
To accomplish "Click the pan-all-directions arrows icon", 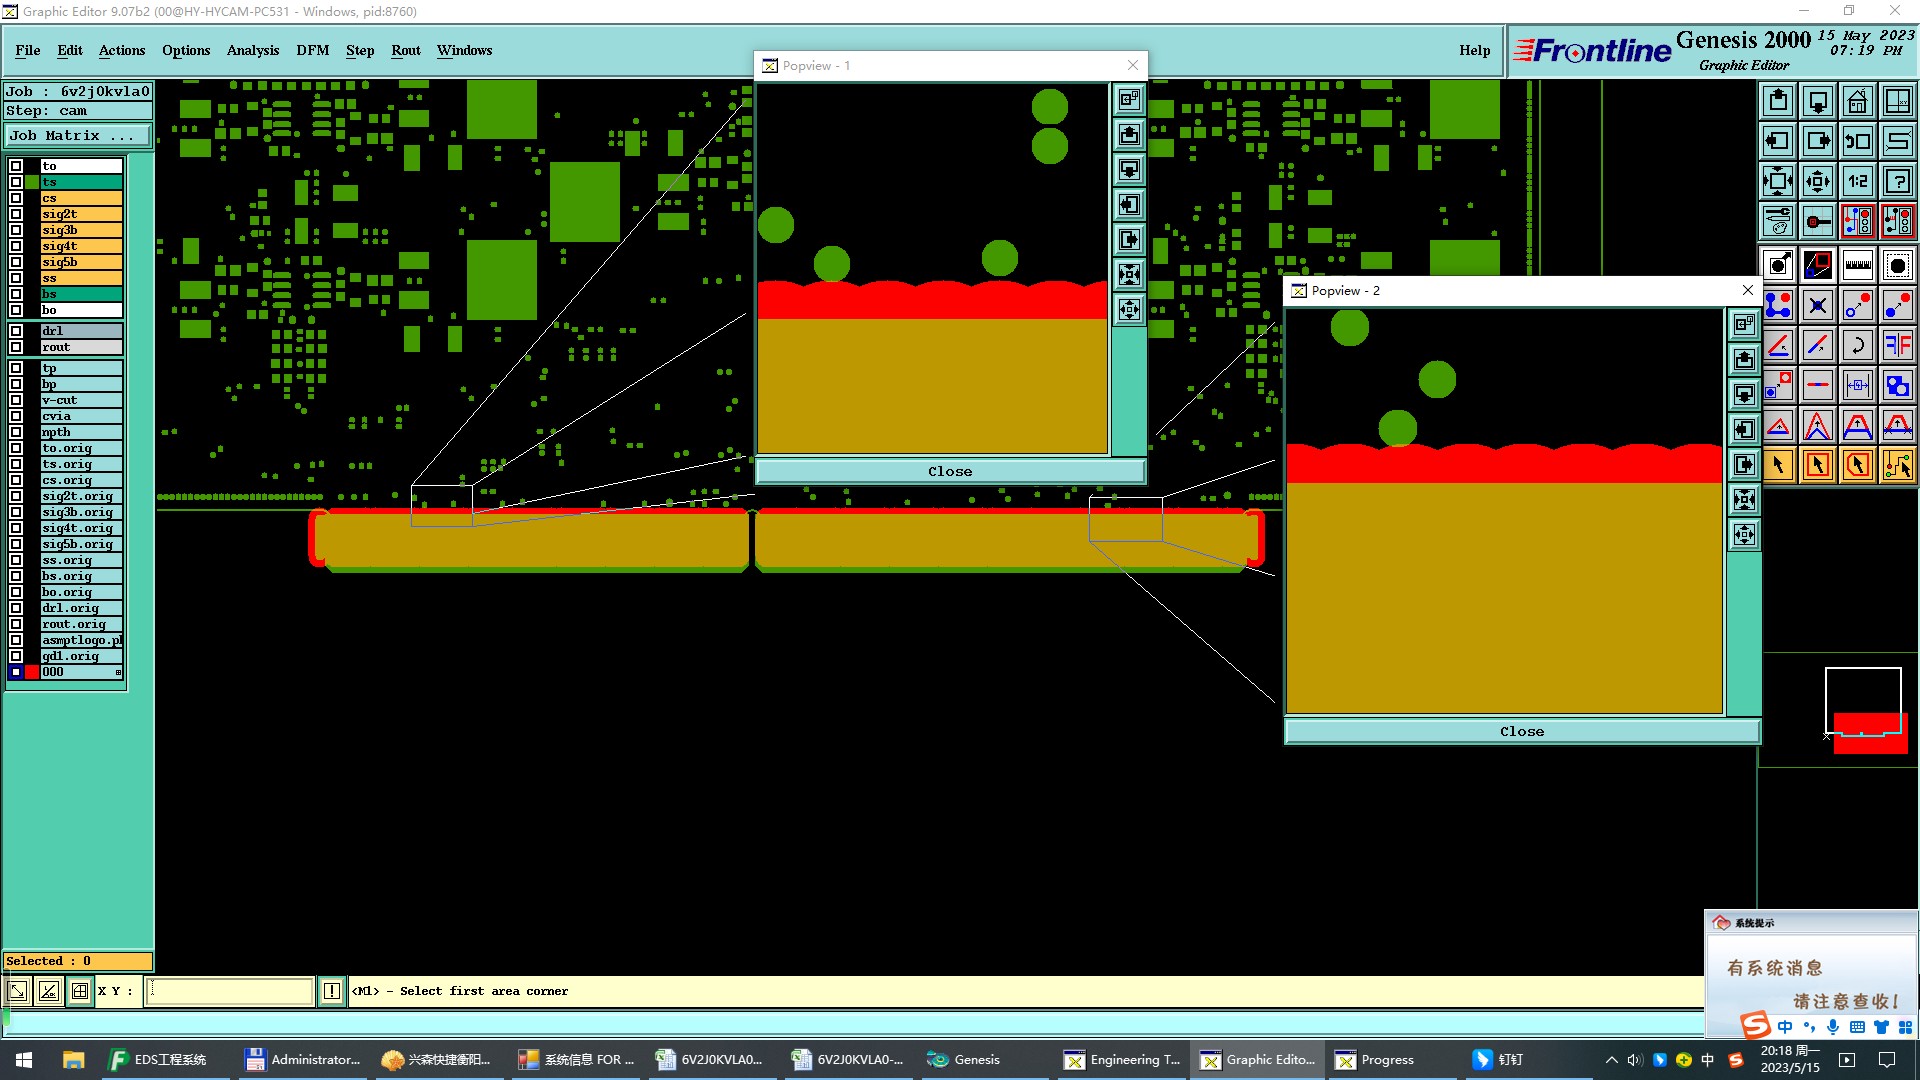I will point(1817,181).
